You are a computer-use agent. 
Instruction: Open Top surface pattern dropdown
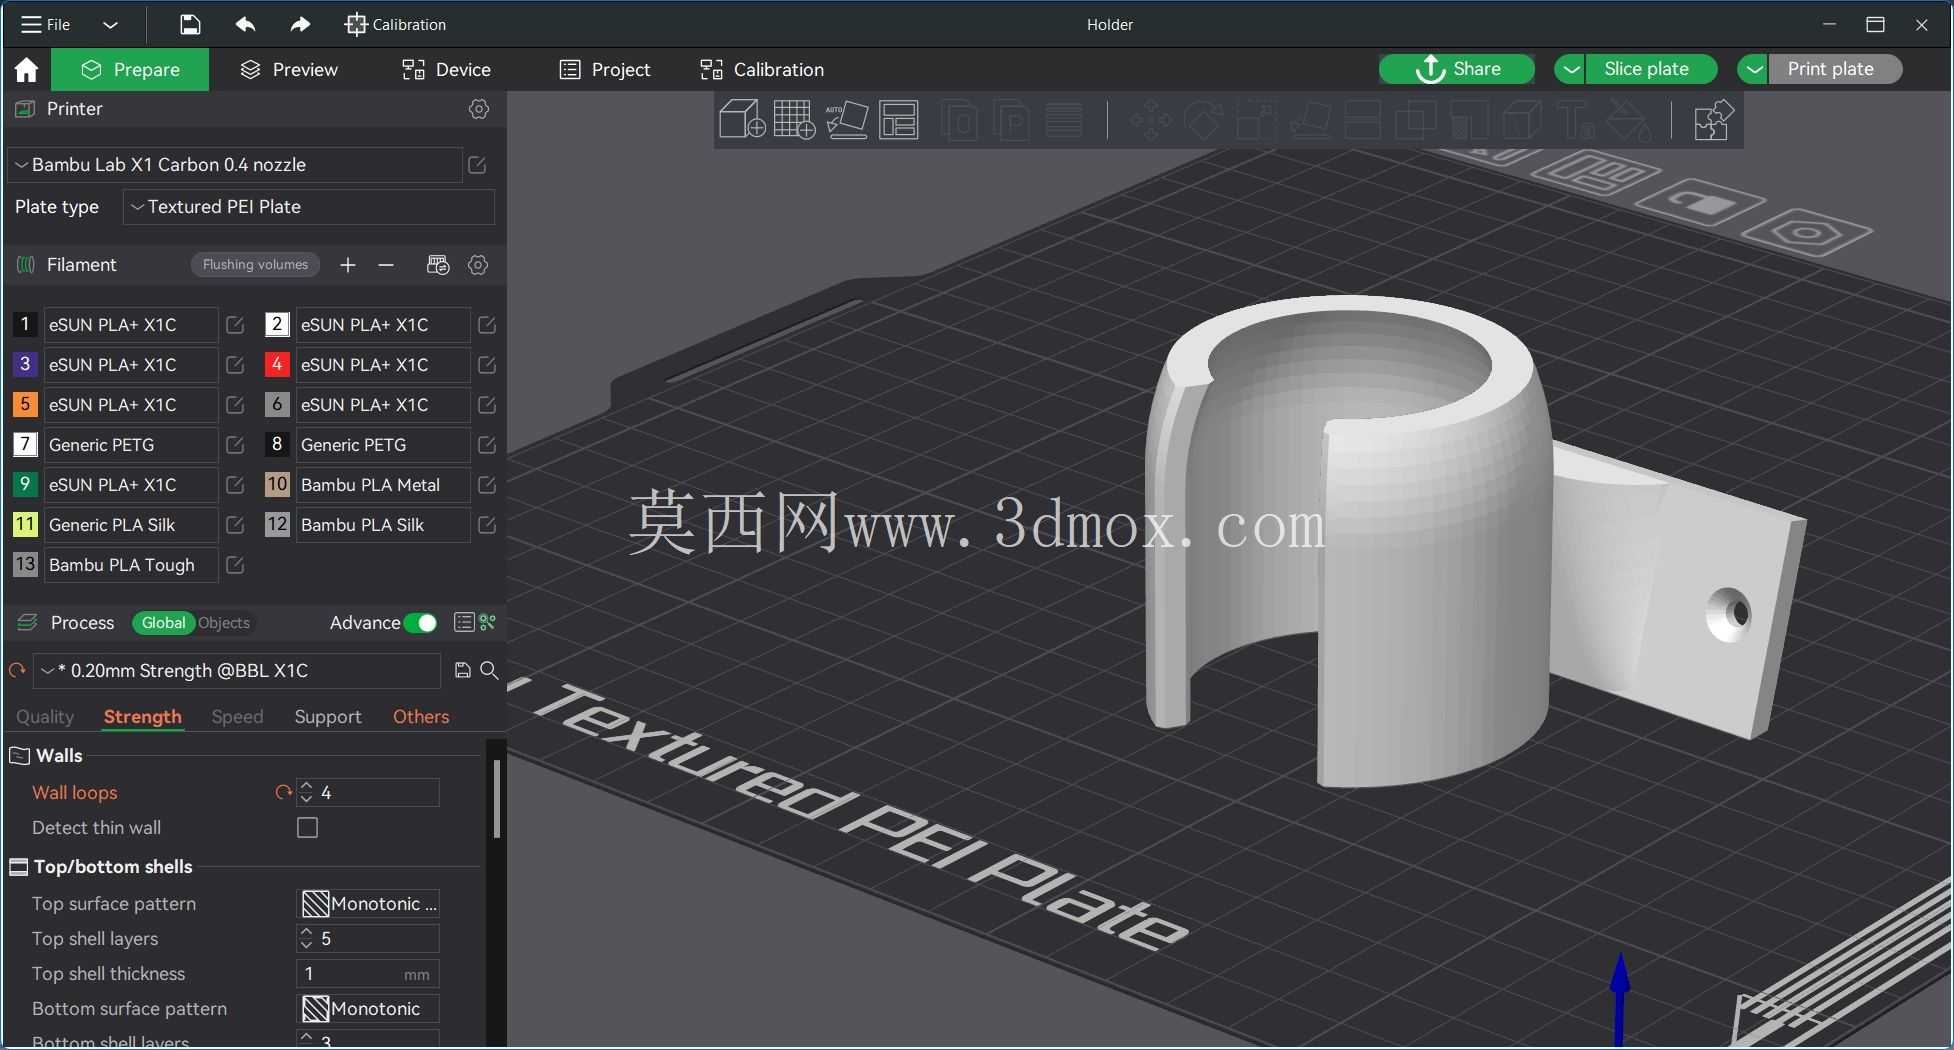pyautogui.click(x=369, y=904)
